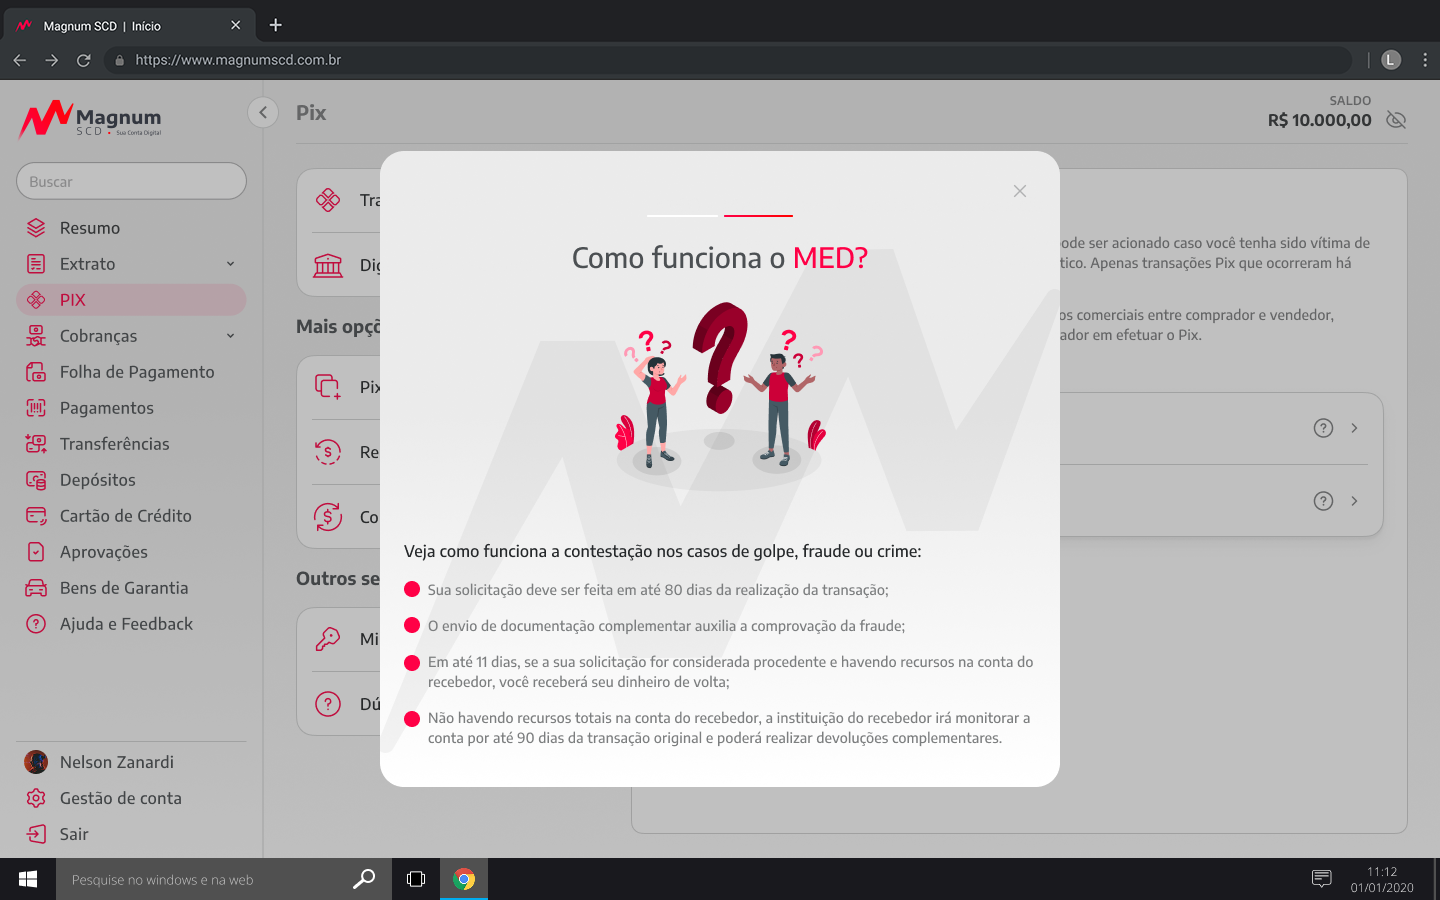Reload the page

(x=84, y=60)
